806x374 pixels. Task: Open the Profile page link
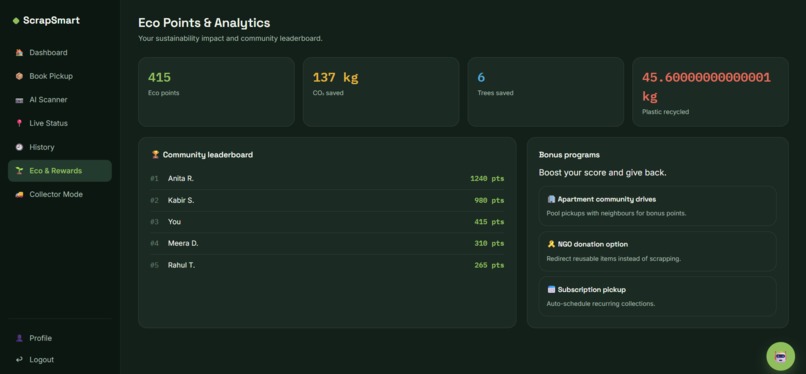click(60, 338)
